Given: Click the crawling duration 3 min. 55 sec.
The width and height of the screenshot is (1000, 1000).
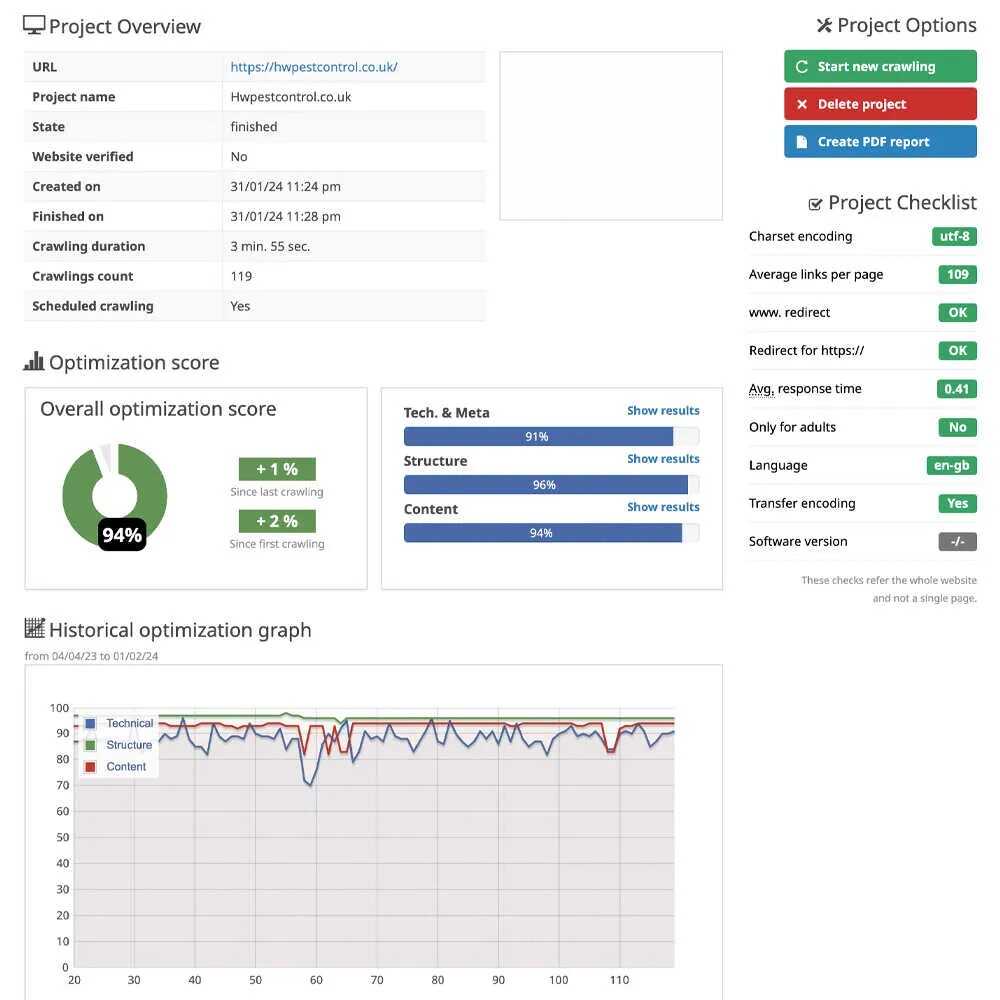Looking at the screenshot, I should coord(270,247).
